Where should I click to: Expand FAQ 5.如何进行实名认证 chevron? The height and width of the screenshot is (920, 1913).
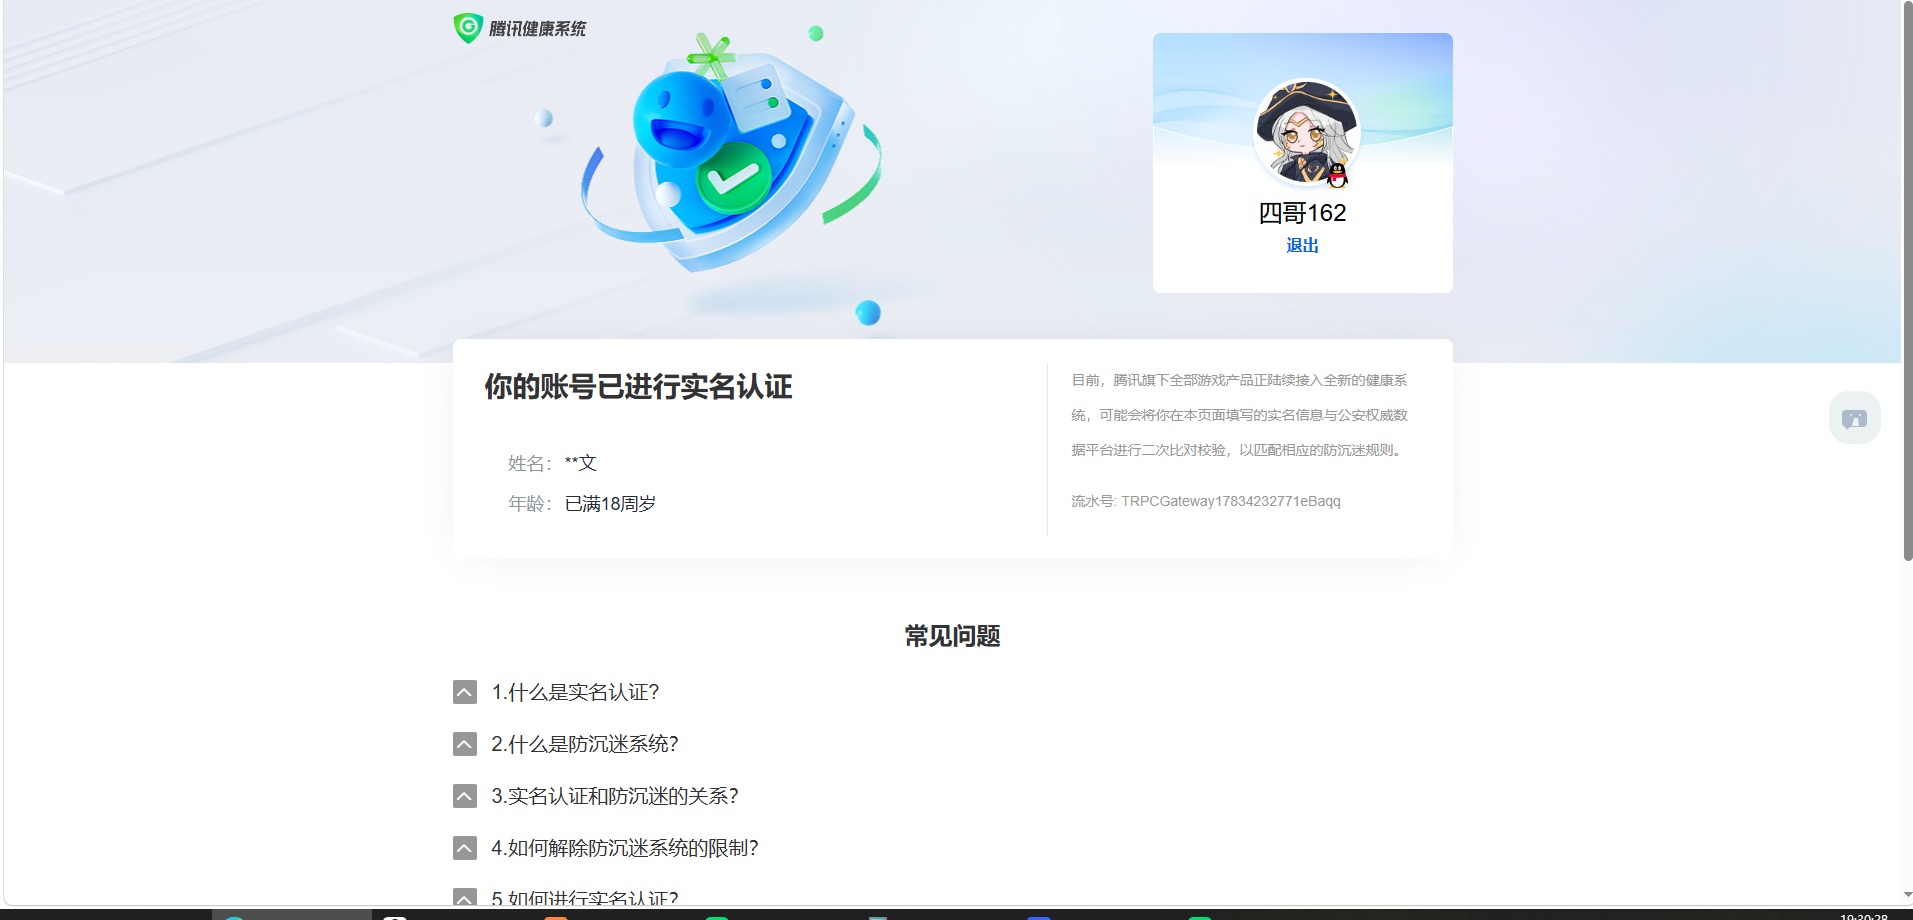[x=465, y=897]
